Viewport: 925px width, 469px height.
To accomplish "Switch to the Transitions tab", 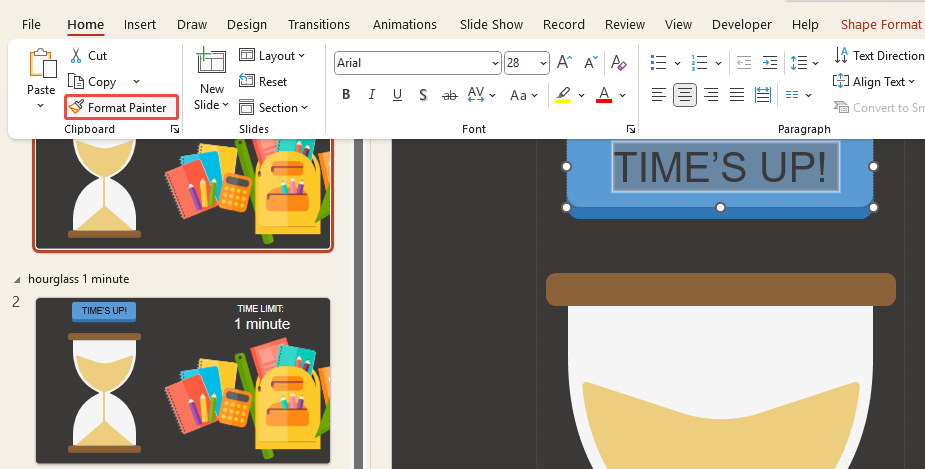I will click(319, 24).
